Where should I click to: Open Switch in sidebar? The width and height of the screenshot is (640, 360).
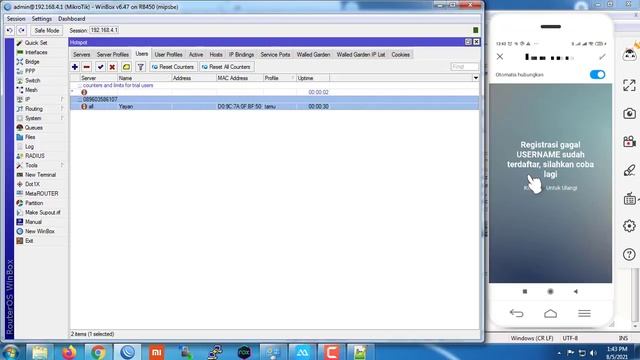[32, 80]
